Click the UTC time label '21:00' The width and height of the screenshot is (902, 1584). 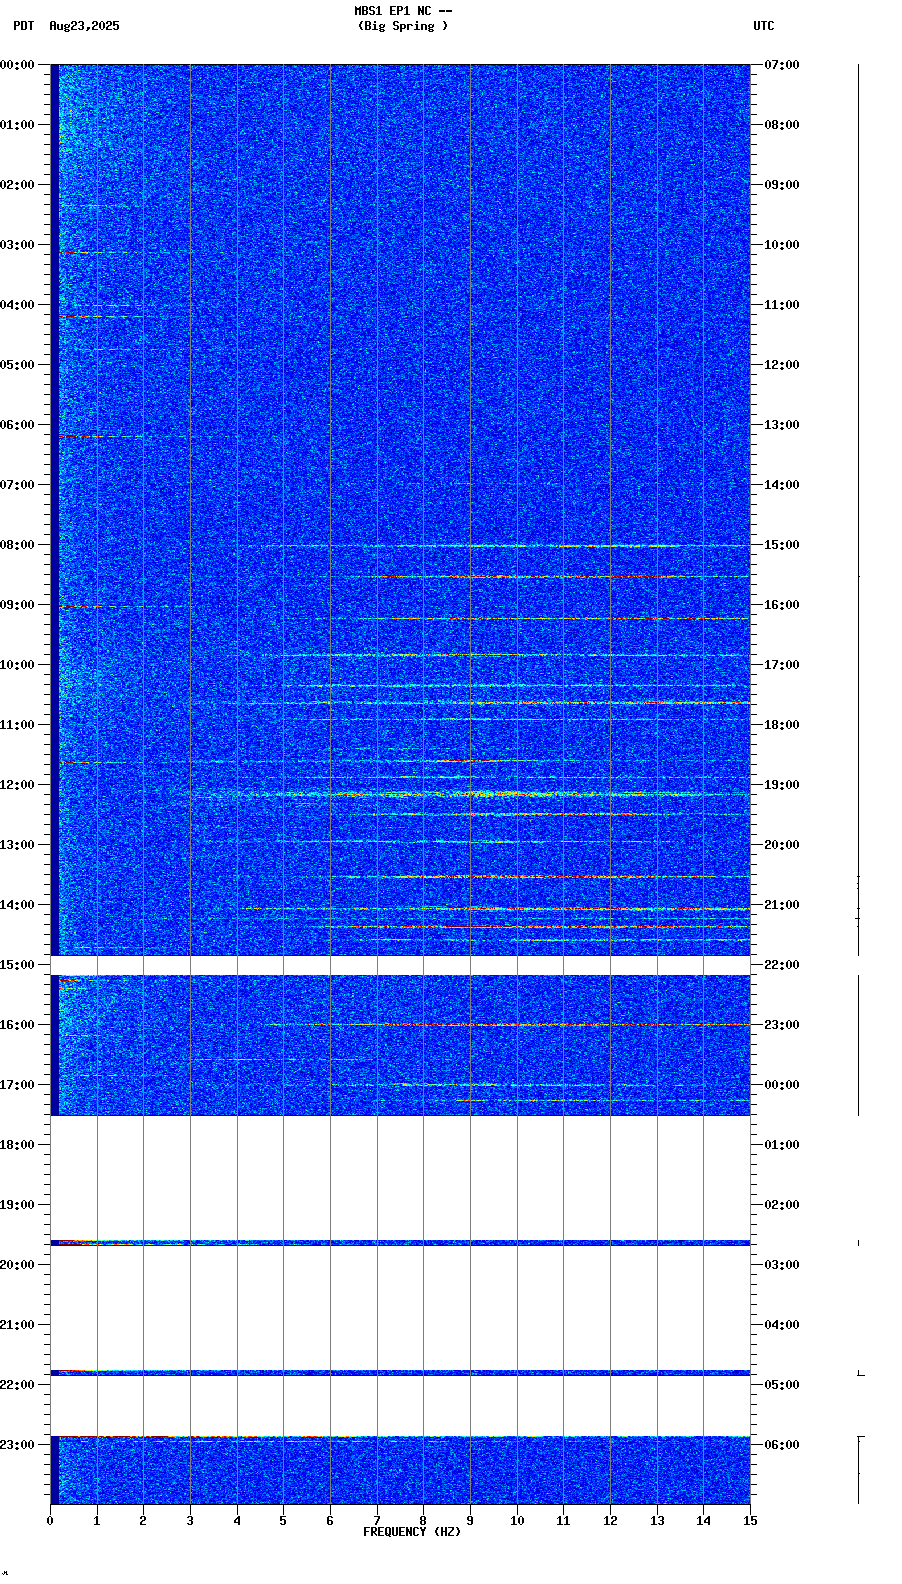click(782, 905)
